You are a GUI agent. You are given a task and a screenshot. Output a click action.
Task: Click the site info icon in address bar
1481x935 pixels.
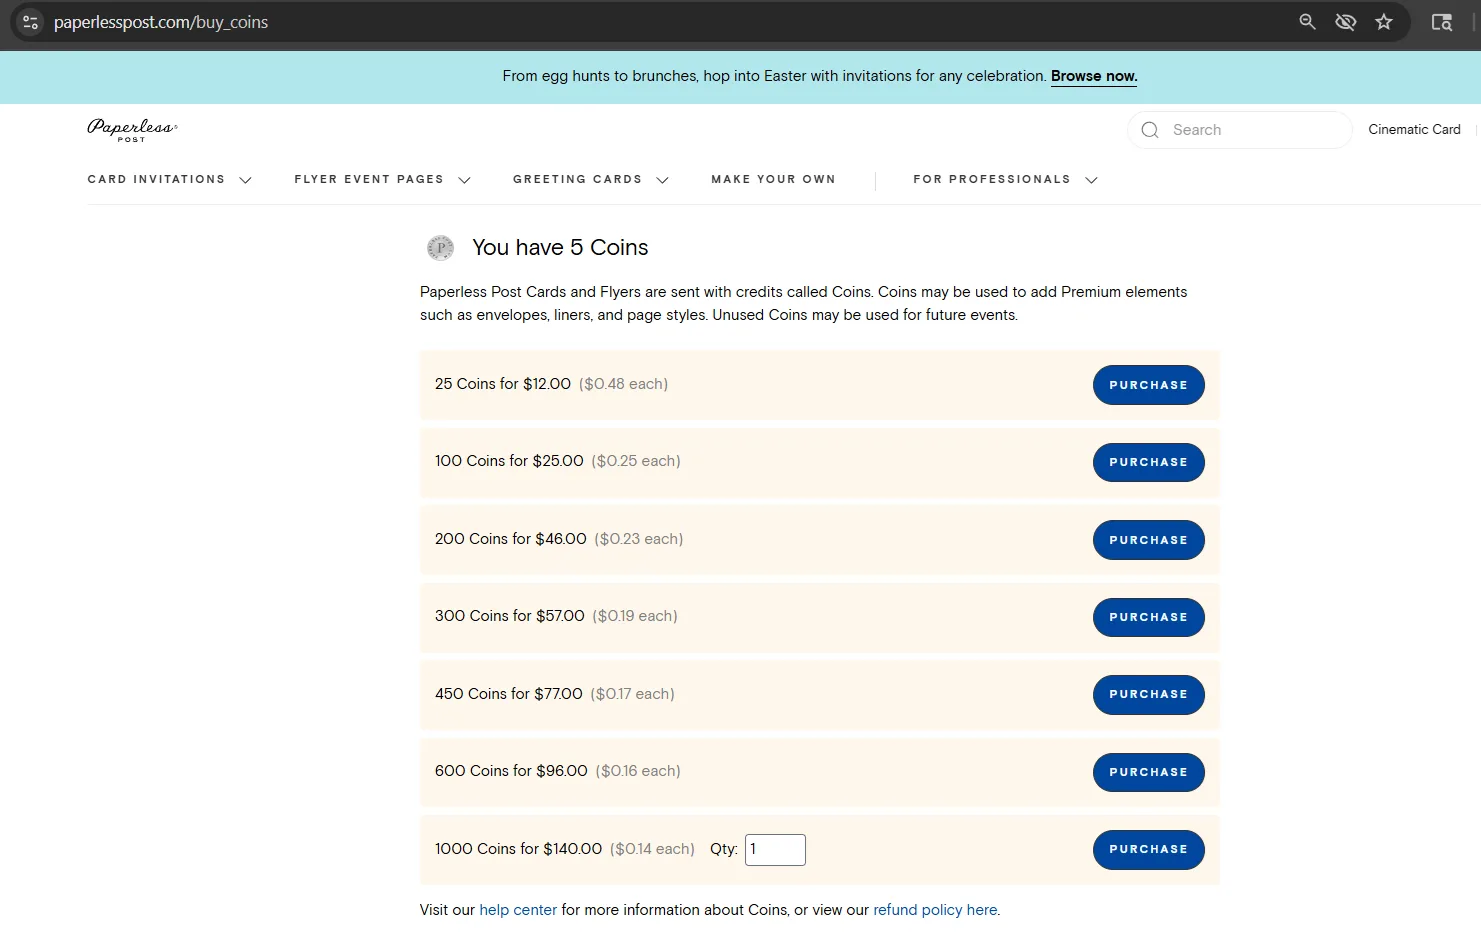click(x=30, y=22)
